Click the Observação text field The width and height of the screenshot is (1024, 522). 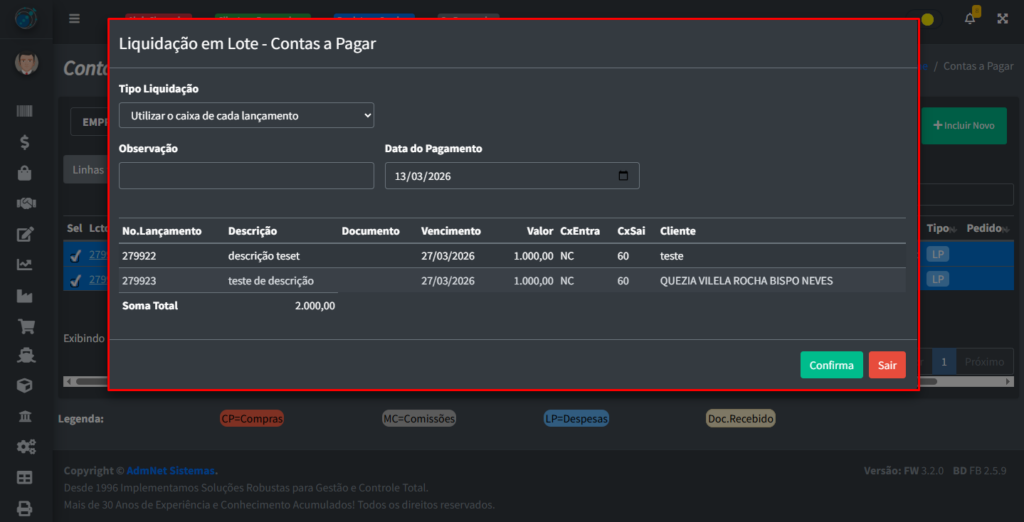click(x=246, y=176)
